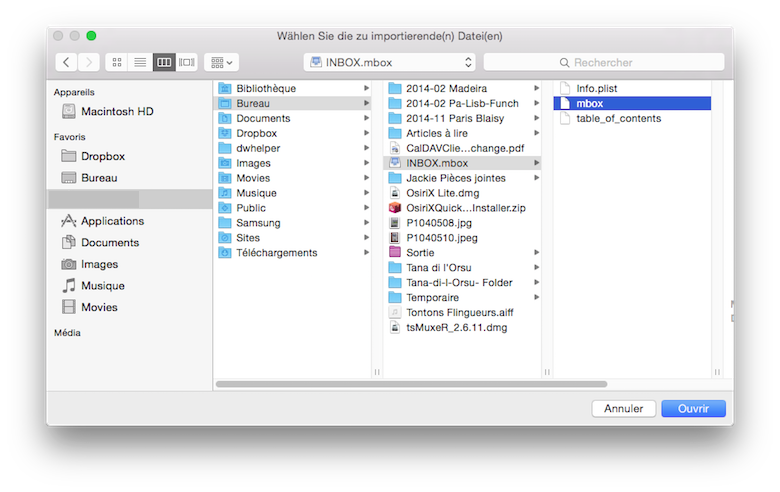Click the horizontal scrollbar below columns

411,384
